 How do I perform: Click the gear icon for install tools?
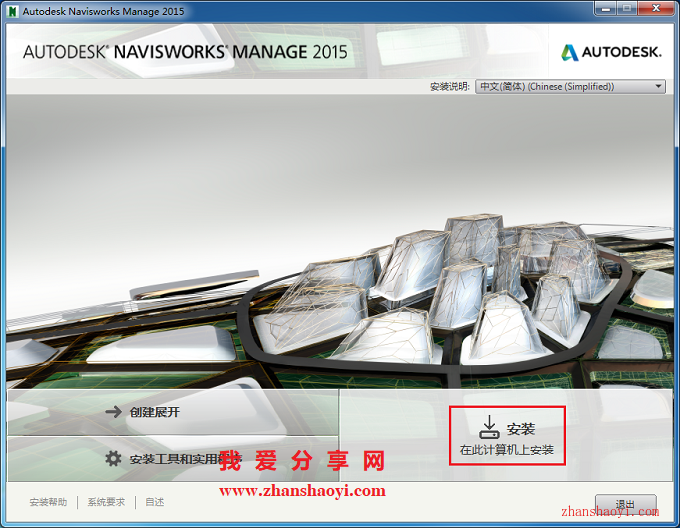point(113,458)
